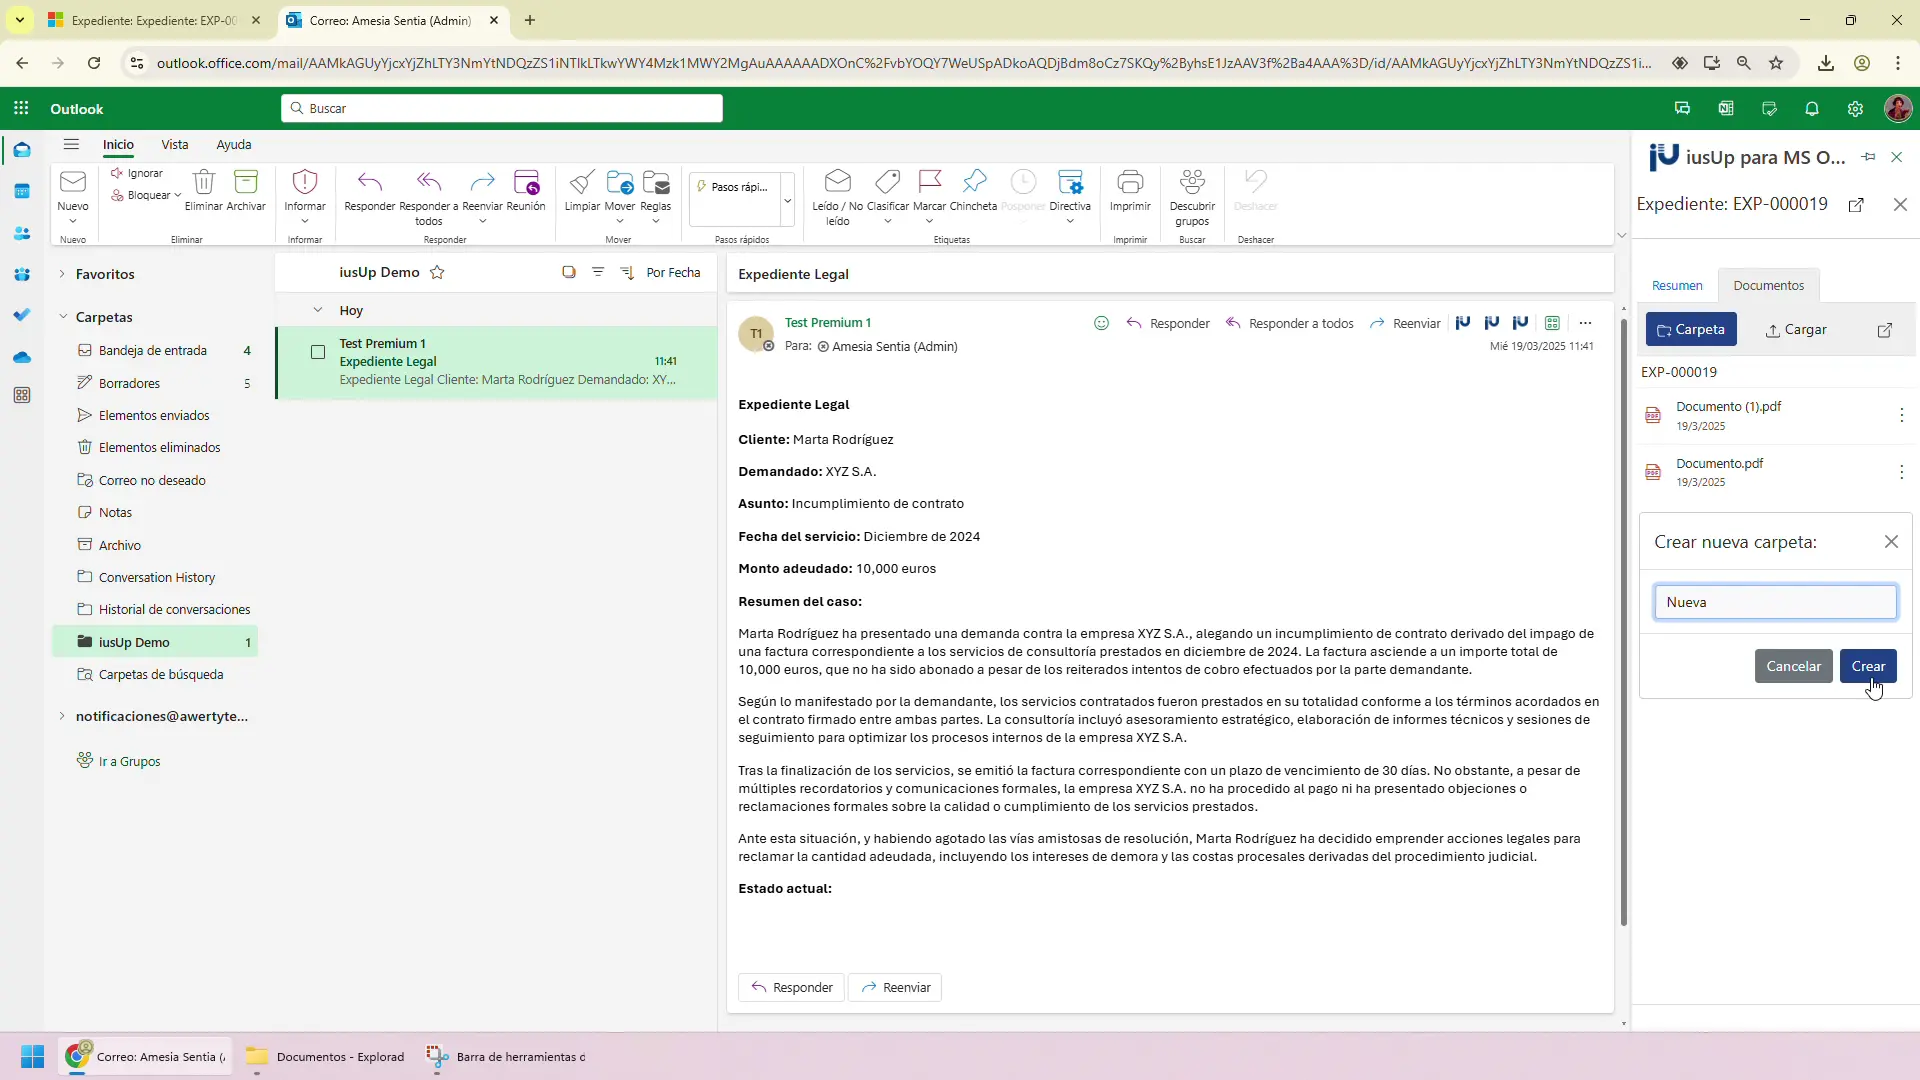Image resolution: width=1920 pixels, height=1080 pixels.
Task: Open the Outlook app launcher grid
Action: click(21, 109)
